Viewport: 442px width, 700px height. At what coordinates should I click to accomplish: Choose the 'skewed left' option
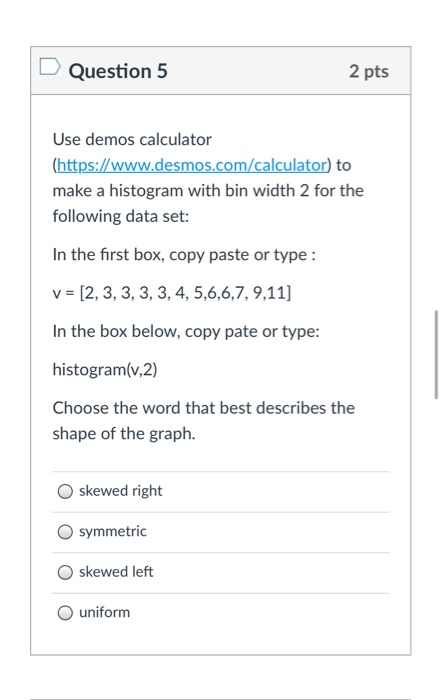pos(65,572)
